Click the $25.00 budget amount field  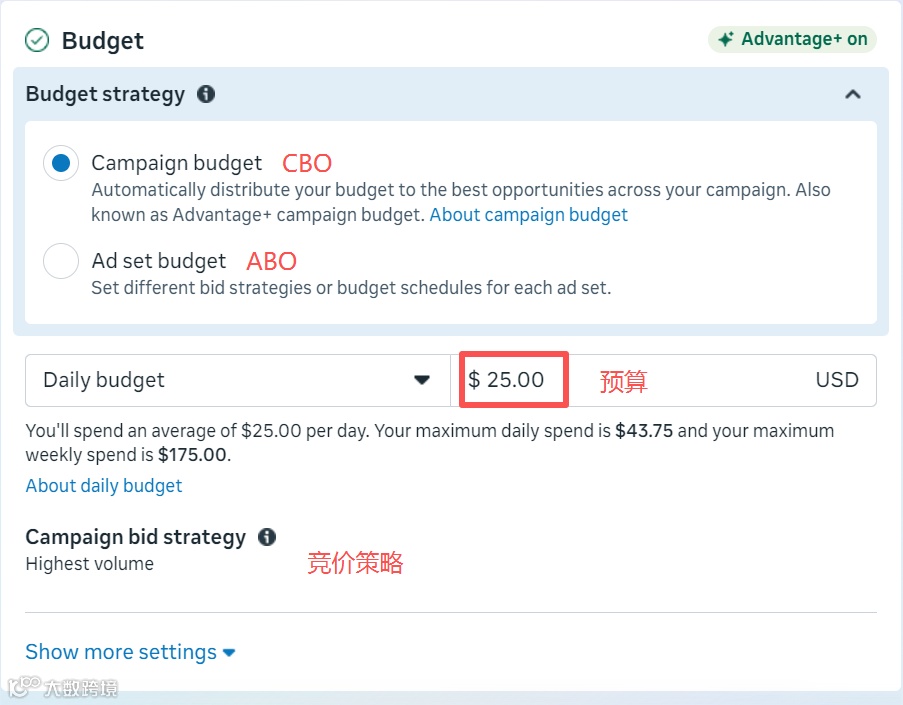tap(514, 380)
